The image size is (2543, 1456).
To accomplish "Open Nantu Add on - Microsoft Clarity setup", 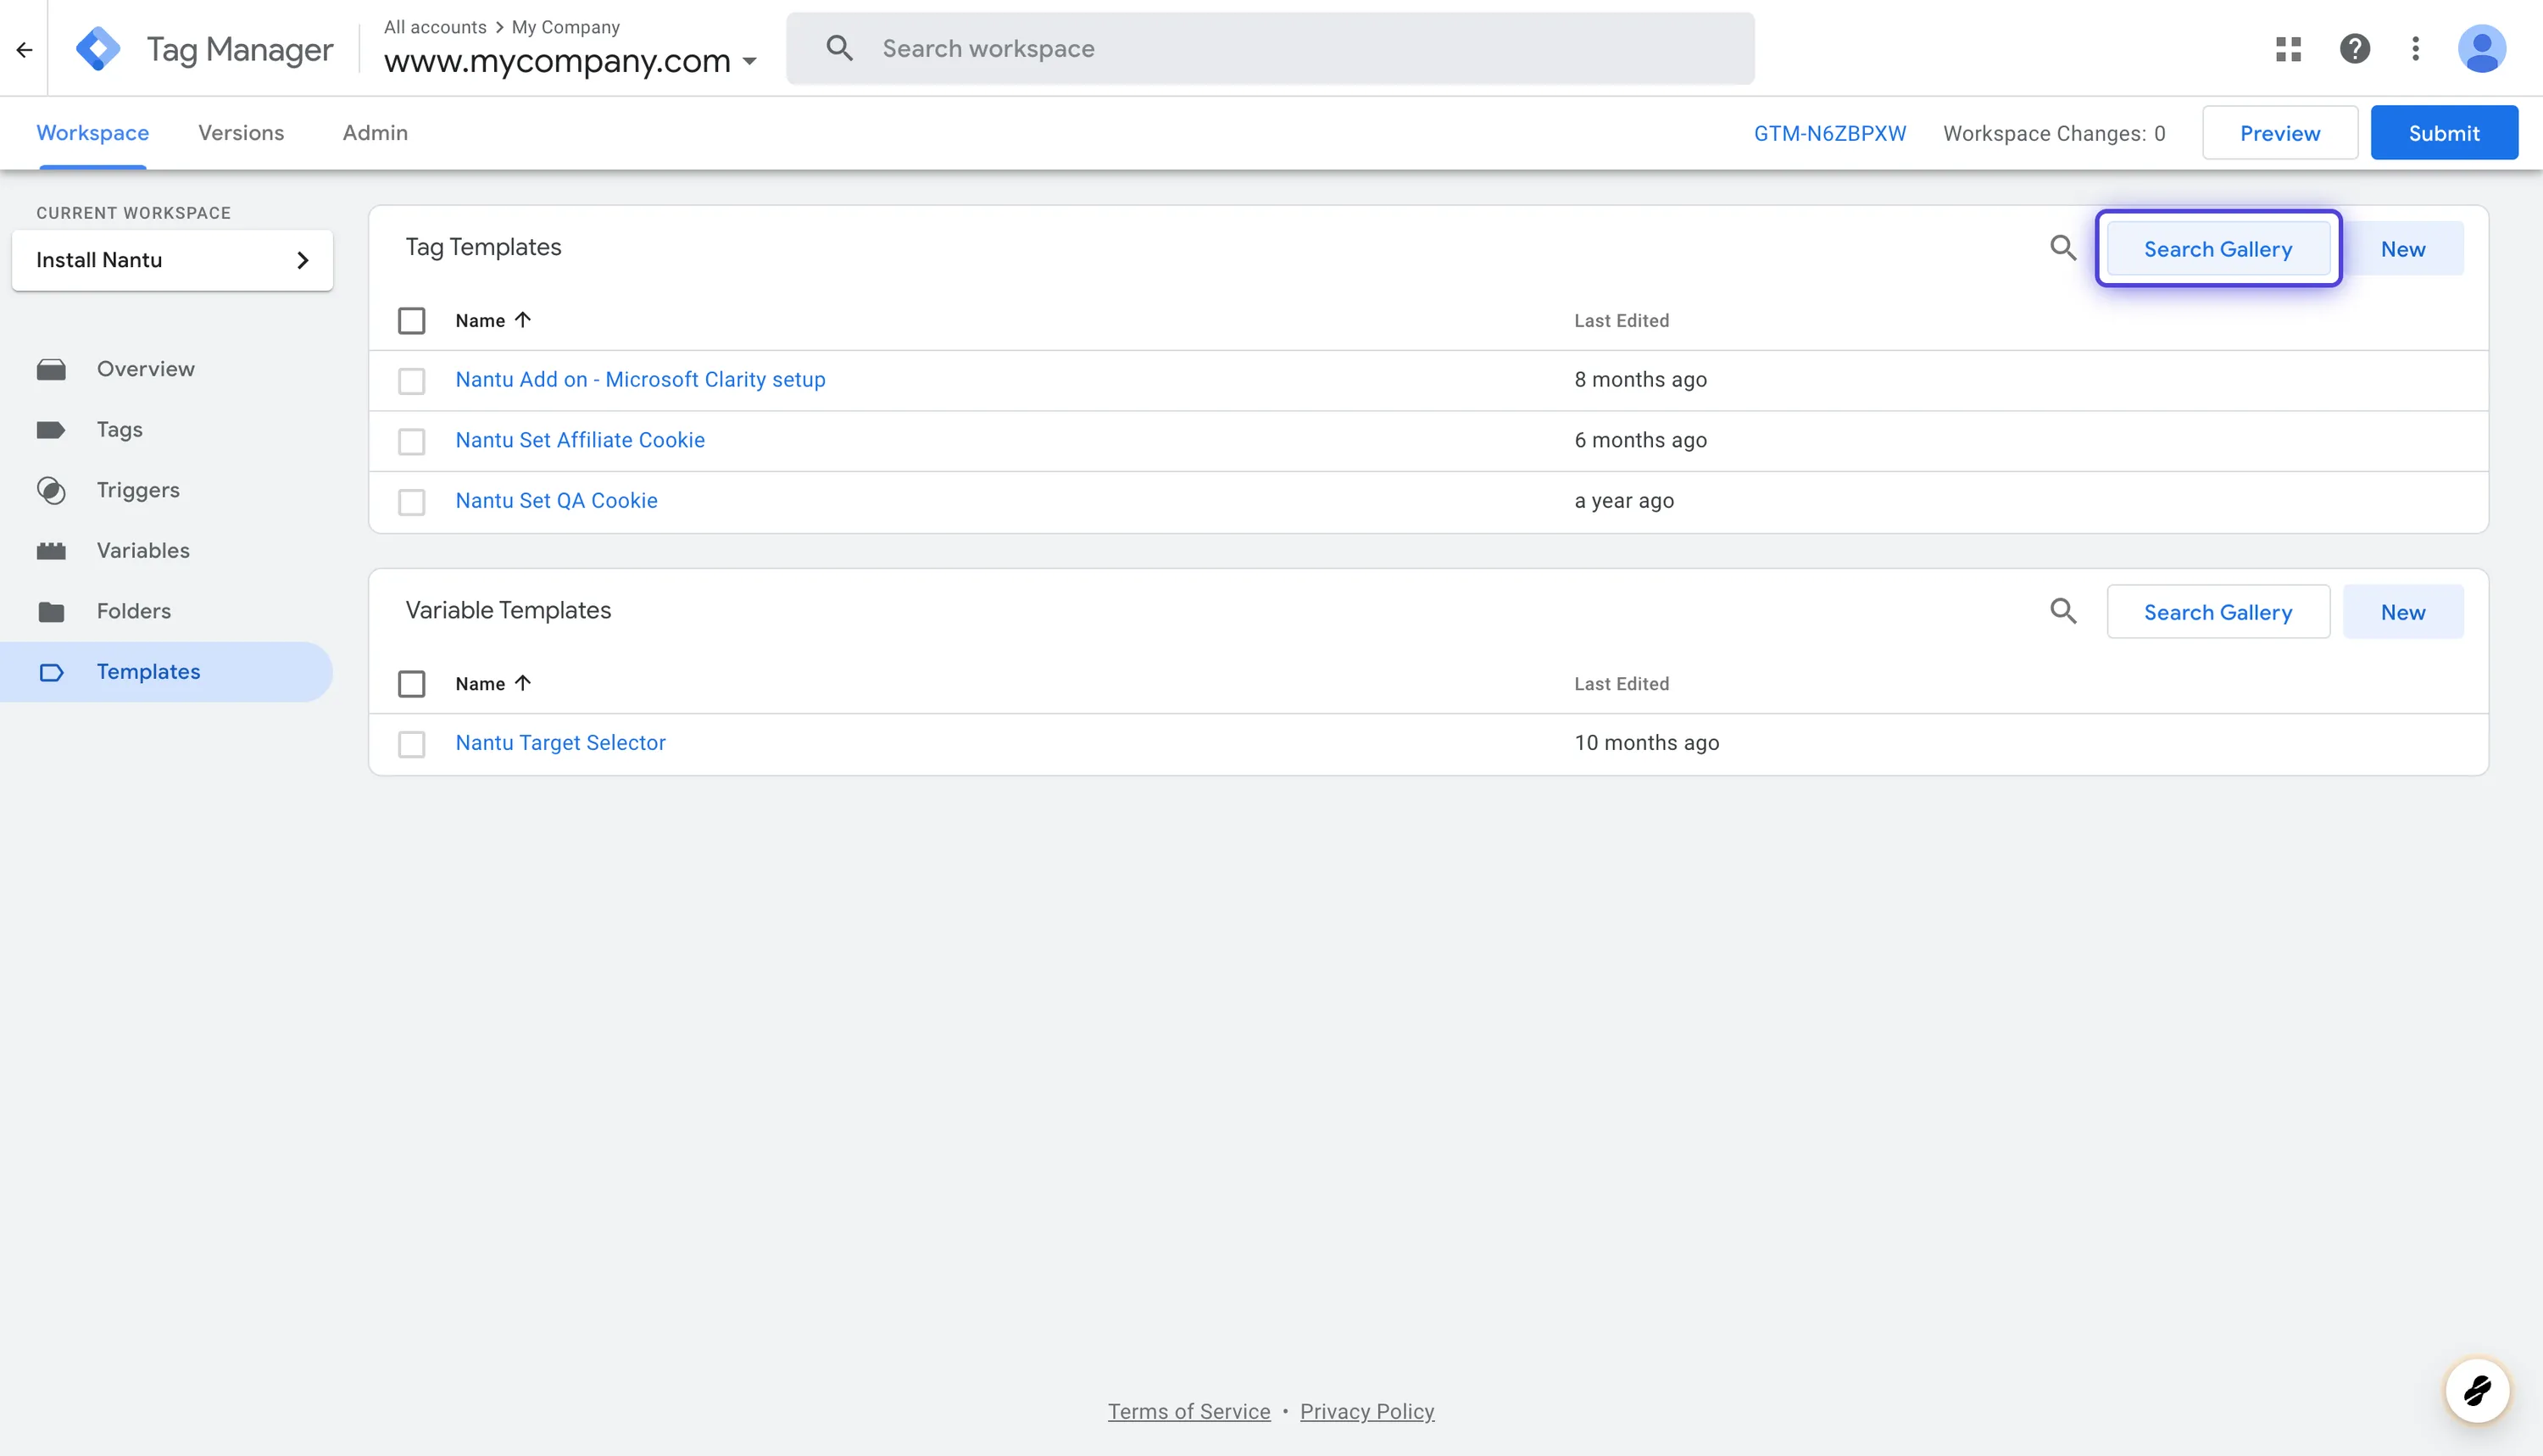I will click(x=640, y=380).
